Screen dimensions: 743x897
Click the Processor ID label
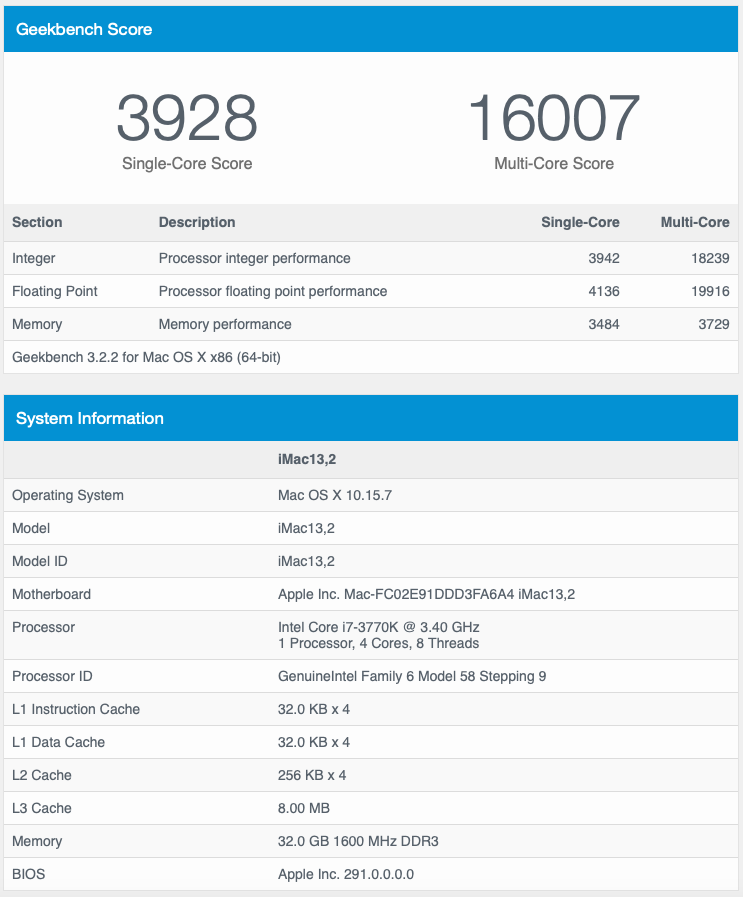coord(52,676)
